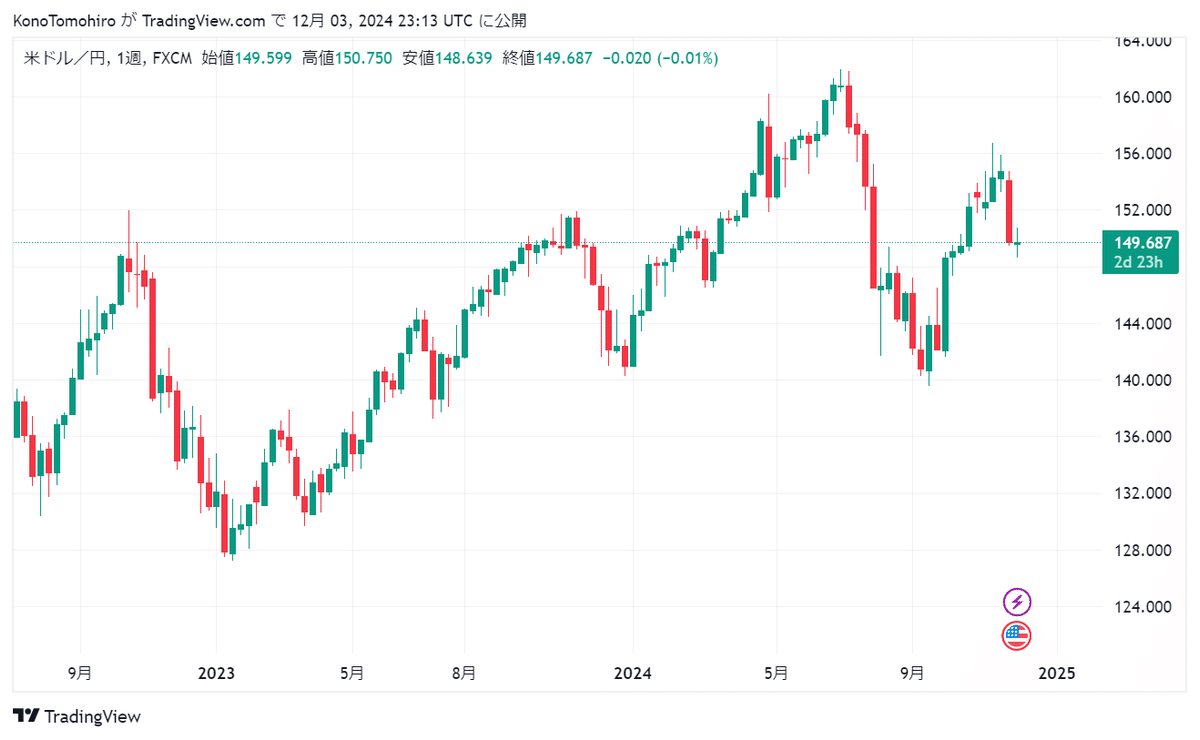Viewport: 1200px width, 740px height.
Task: Click the 124.000 price axis label
Action: pos(1144,607)
